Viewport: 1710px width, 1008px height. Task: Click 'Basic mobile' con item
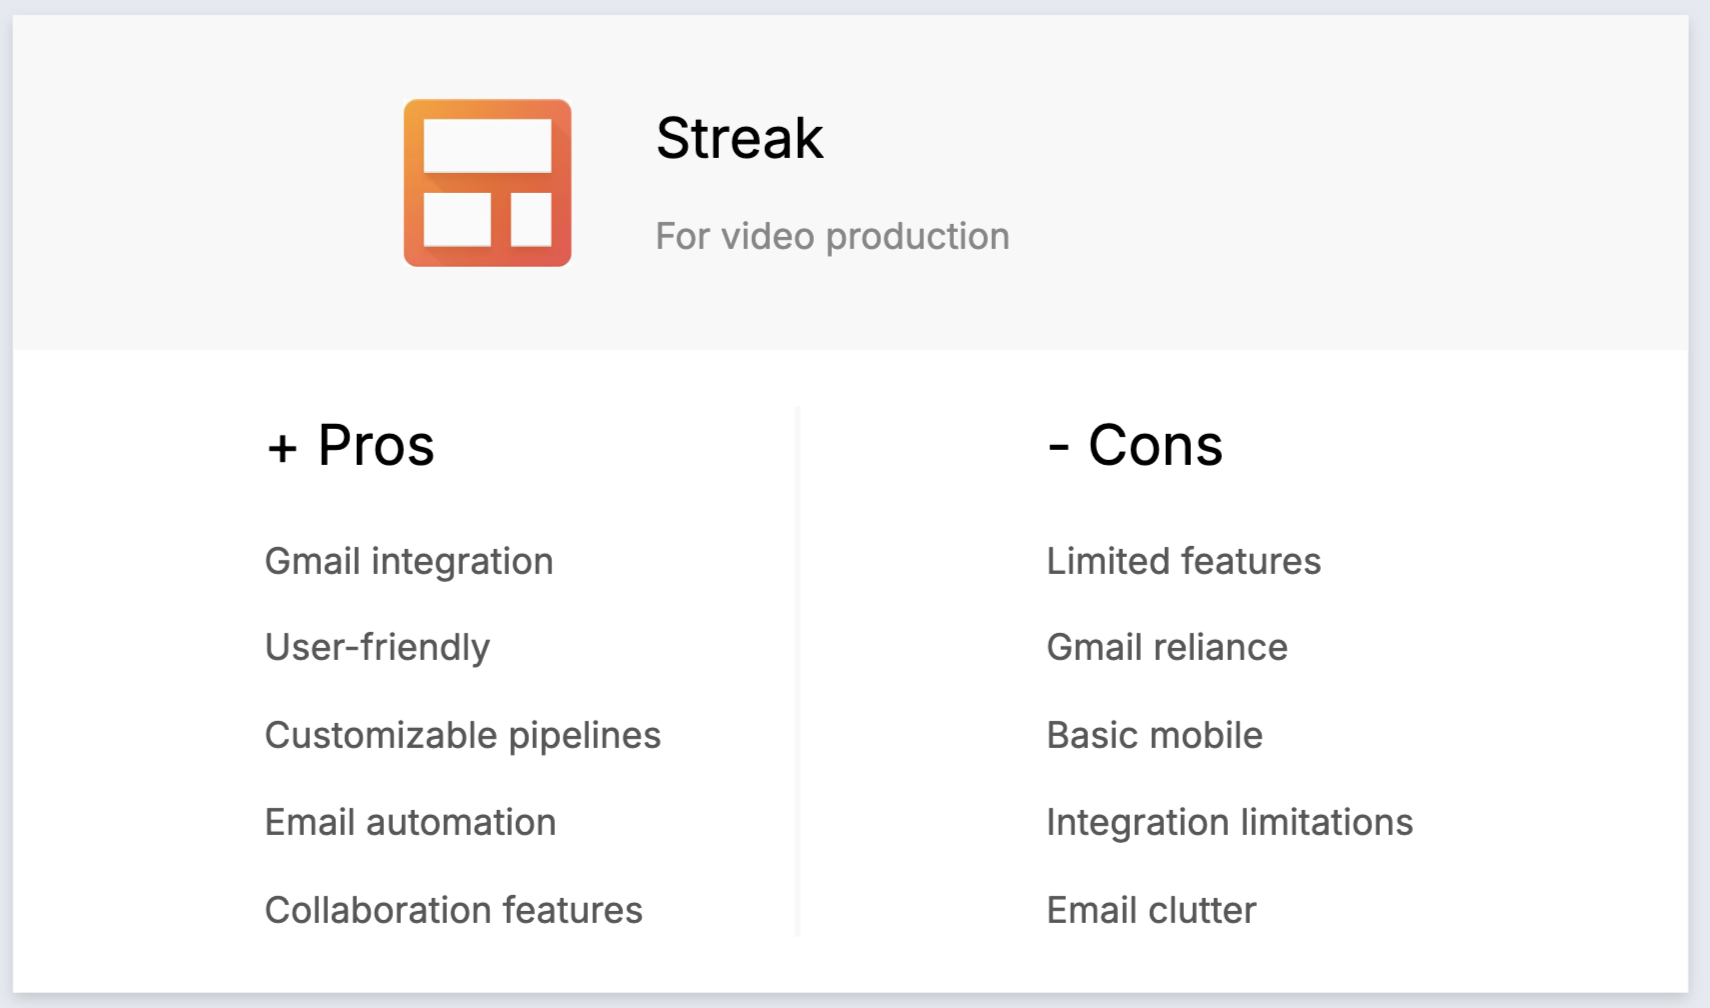coord(1155,735)
